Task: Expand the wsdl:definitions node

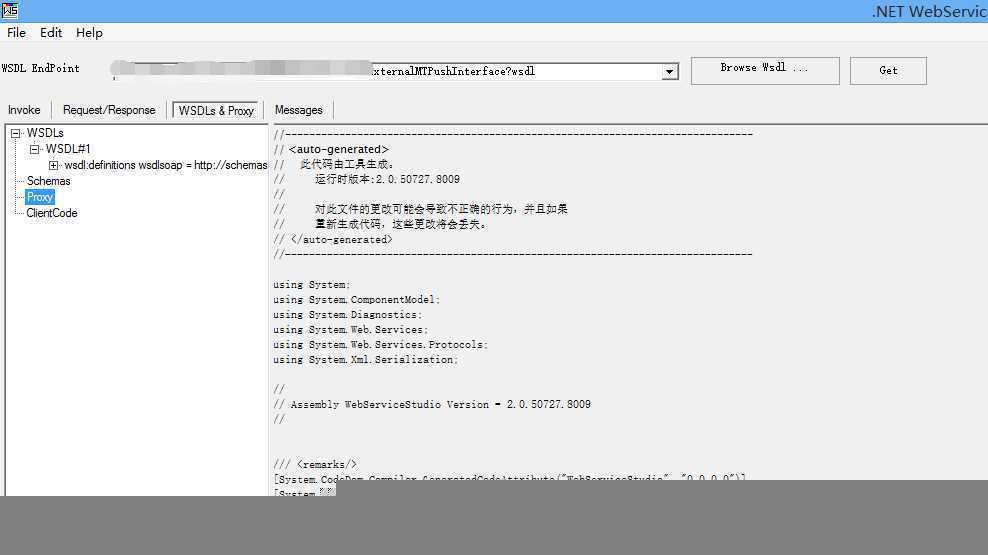Action: (54, 166)
